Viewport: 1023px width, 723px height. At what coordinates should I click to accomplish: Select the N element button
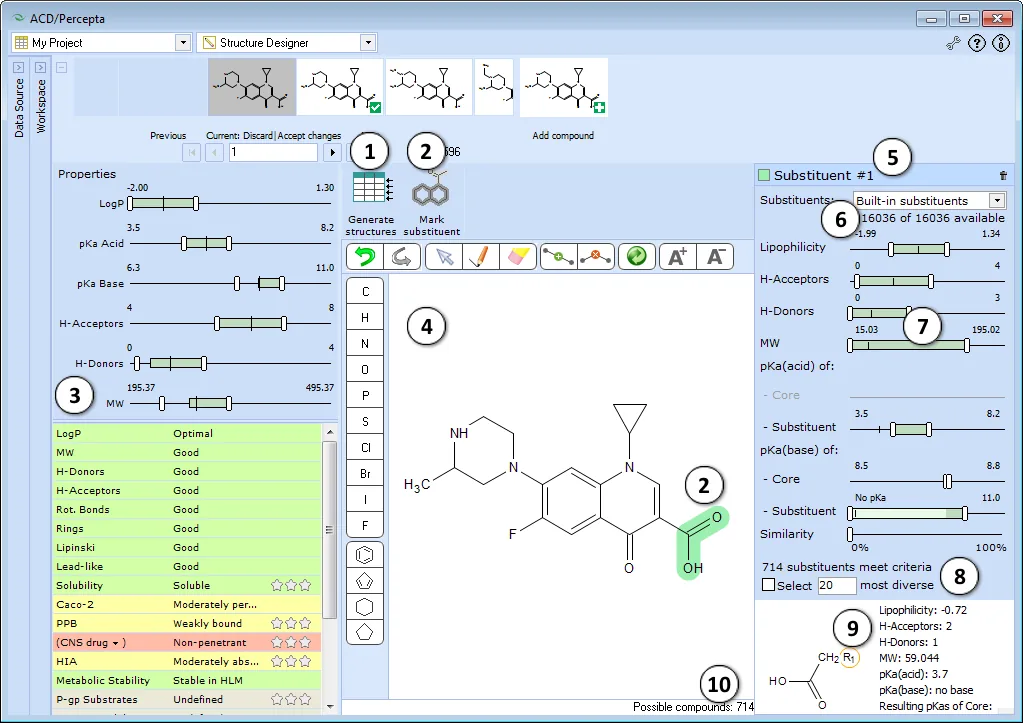[365, 344]
